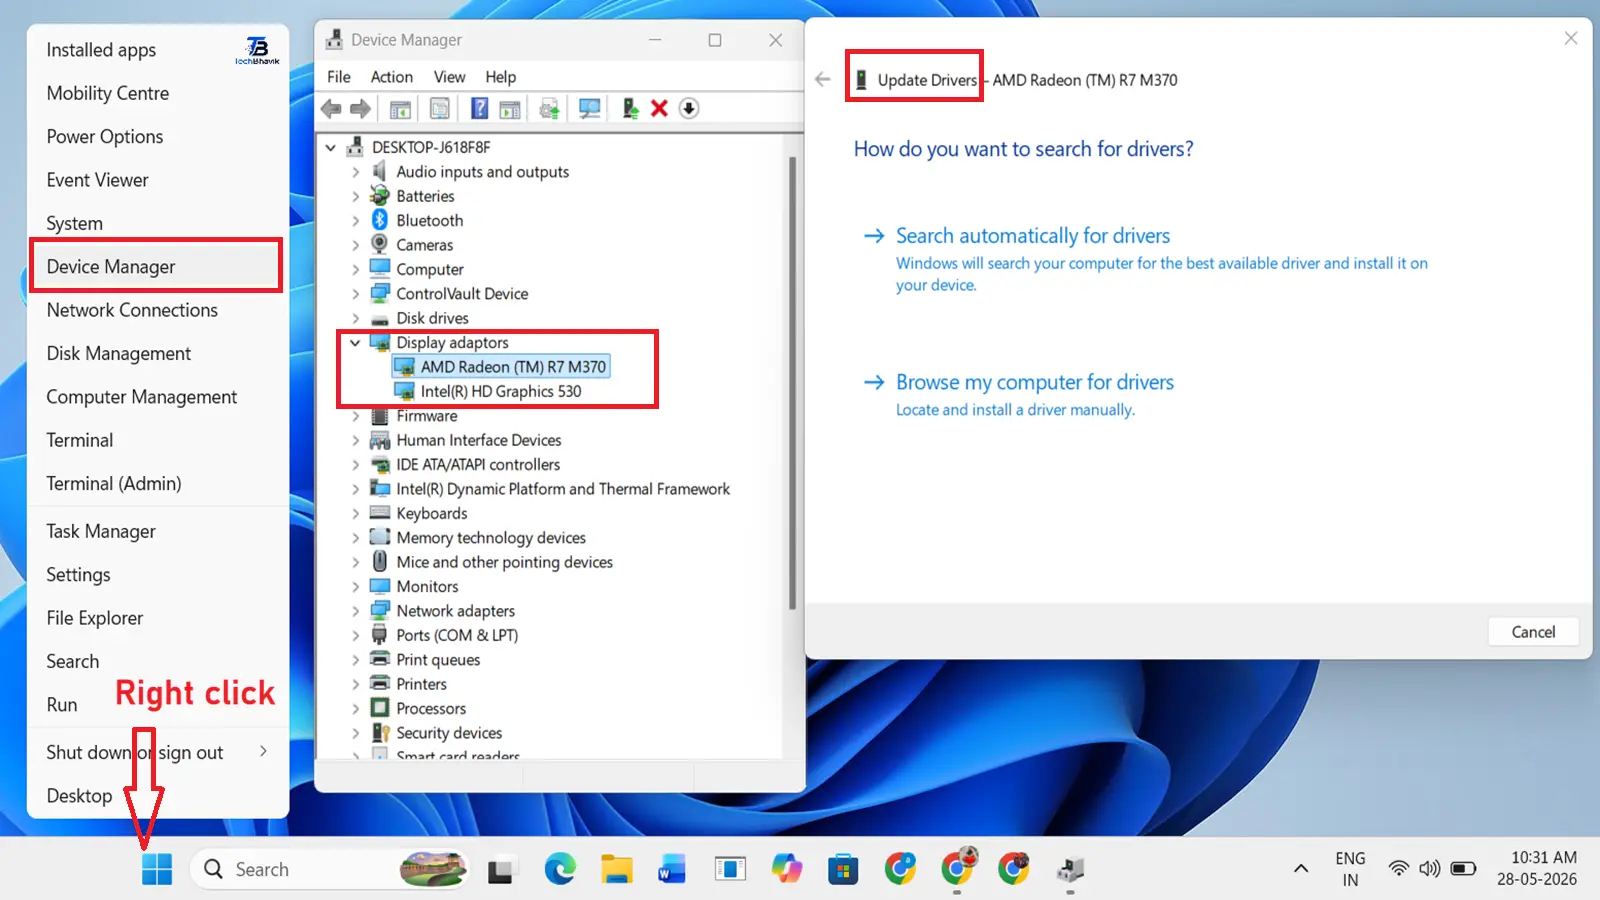Select Device Manager in the Start context menu

coord(156,266)
